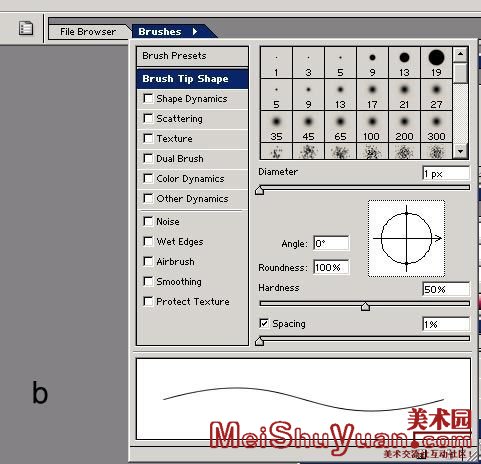Select the Brush Tip Shape section
The width and height of the screenshot is (481, 464).
[192, 79]
